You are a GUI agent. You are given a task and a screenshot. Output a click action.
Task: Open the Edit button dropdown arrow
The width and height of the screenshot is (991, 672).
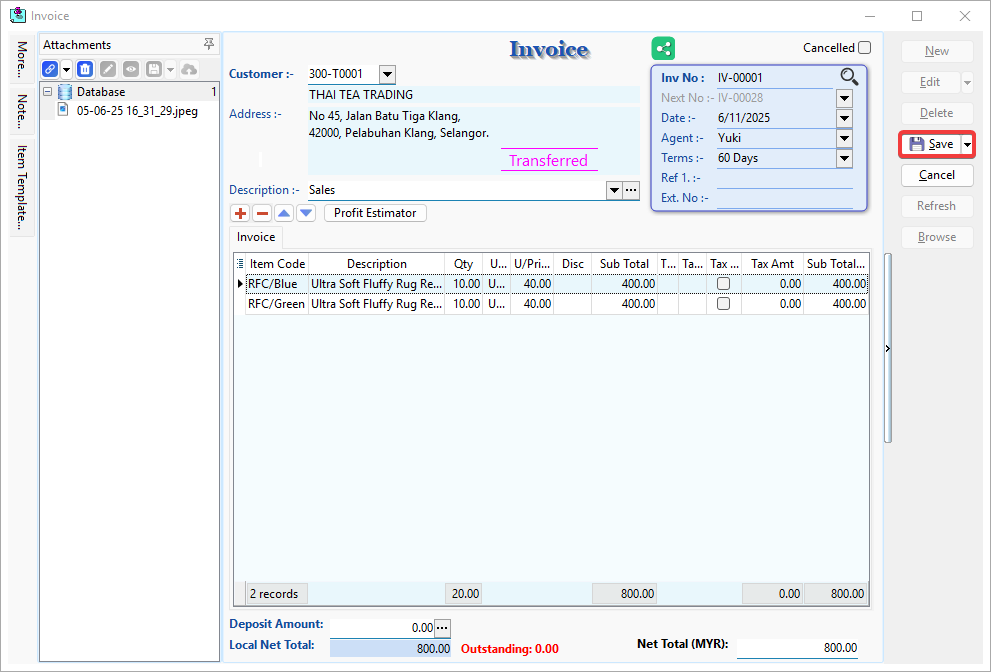[967, 83]
